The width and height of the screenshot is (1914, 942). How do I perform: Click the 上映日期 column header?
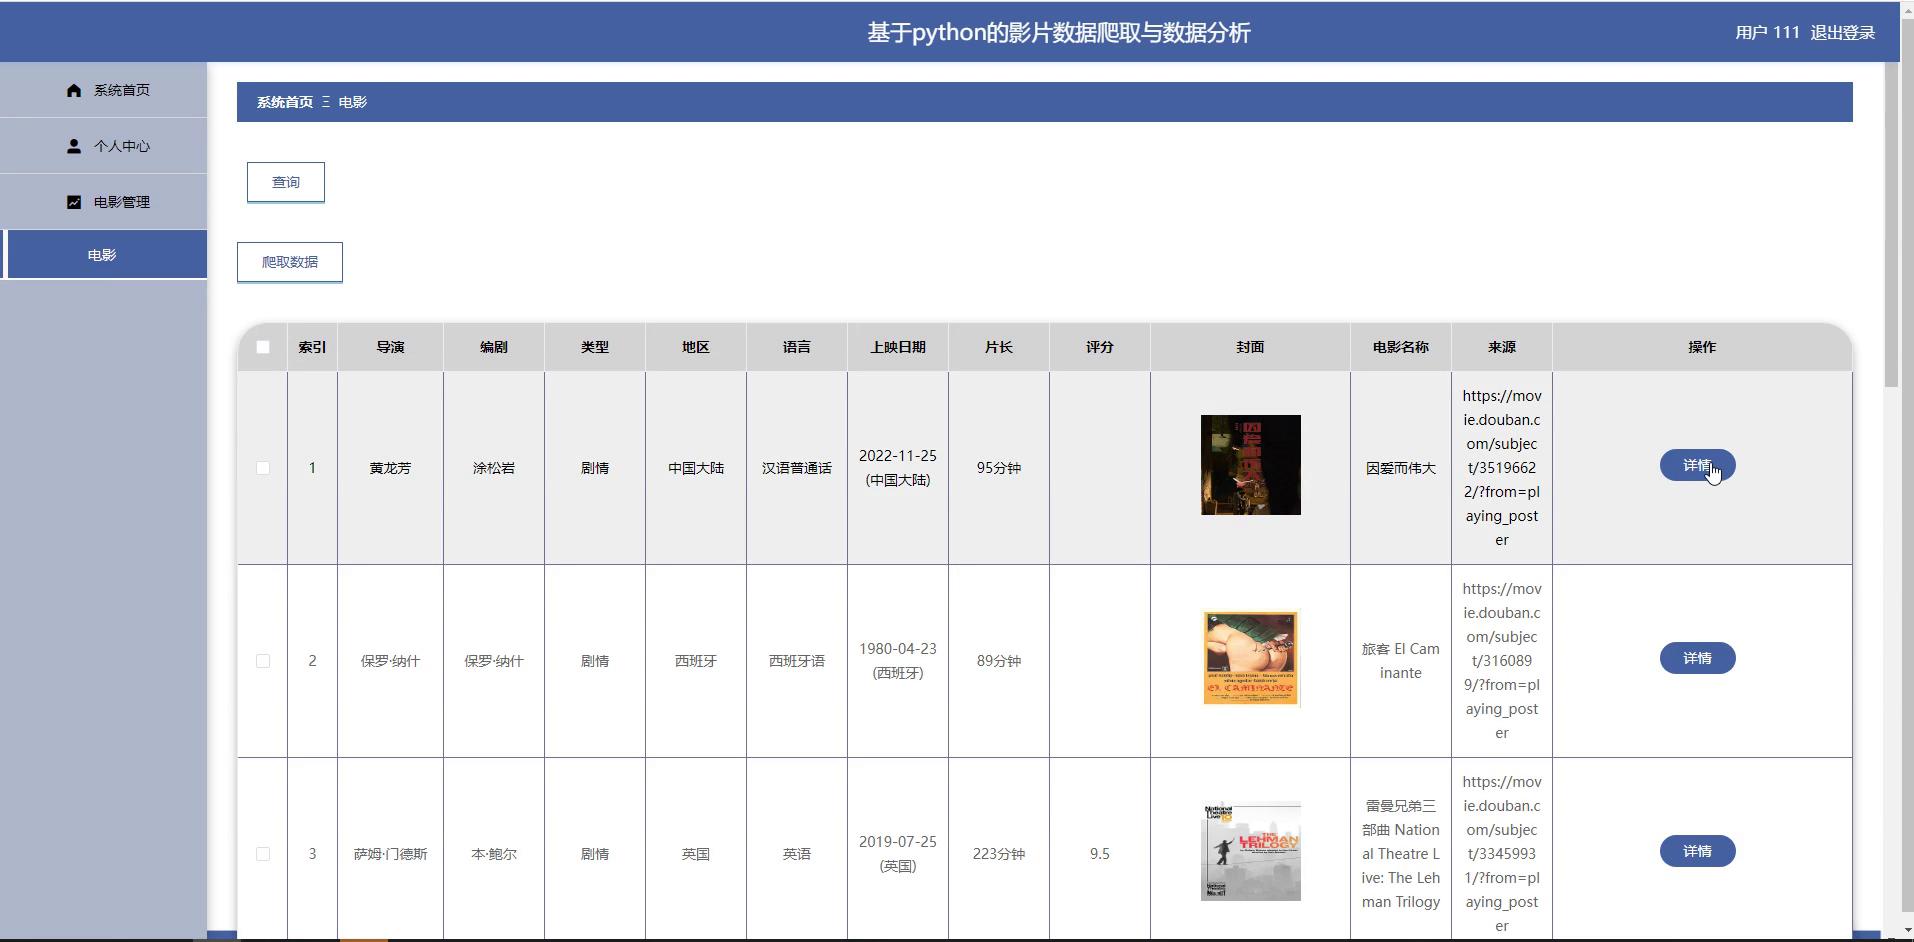(898, 347)
